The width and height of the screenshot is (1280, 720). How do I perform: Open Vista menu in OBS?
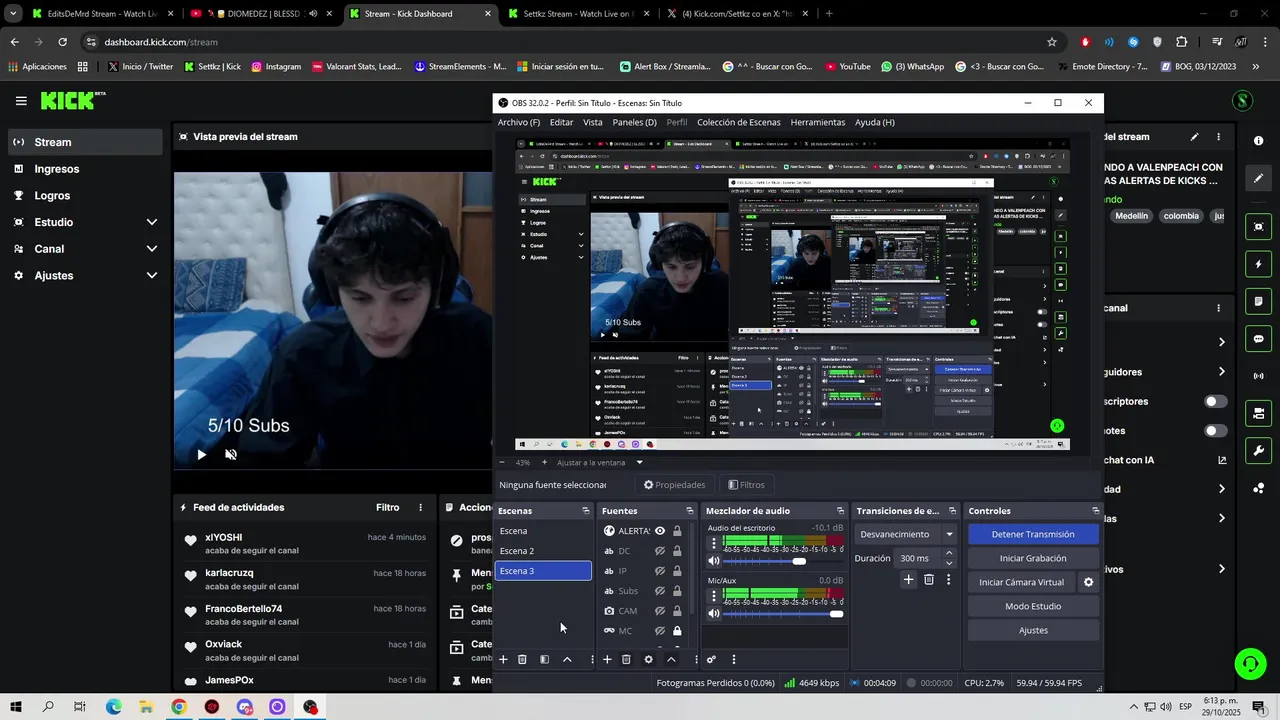point(593,122)
